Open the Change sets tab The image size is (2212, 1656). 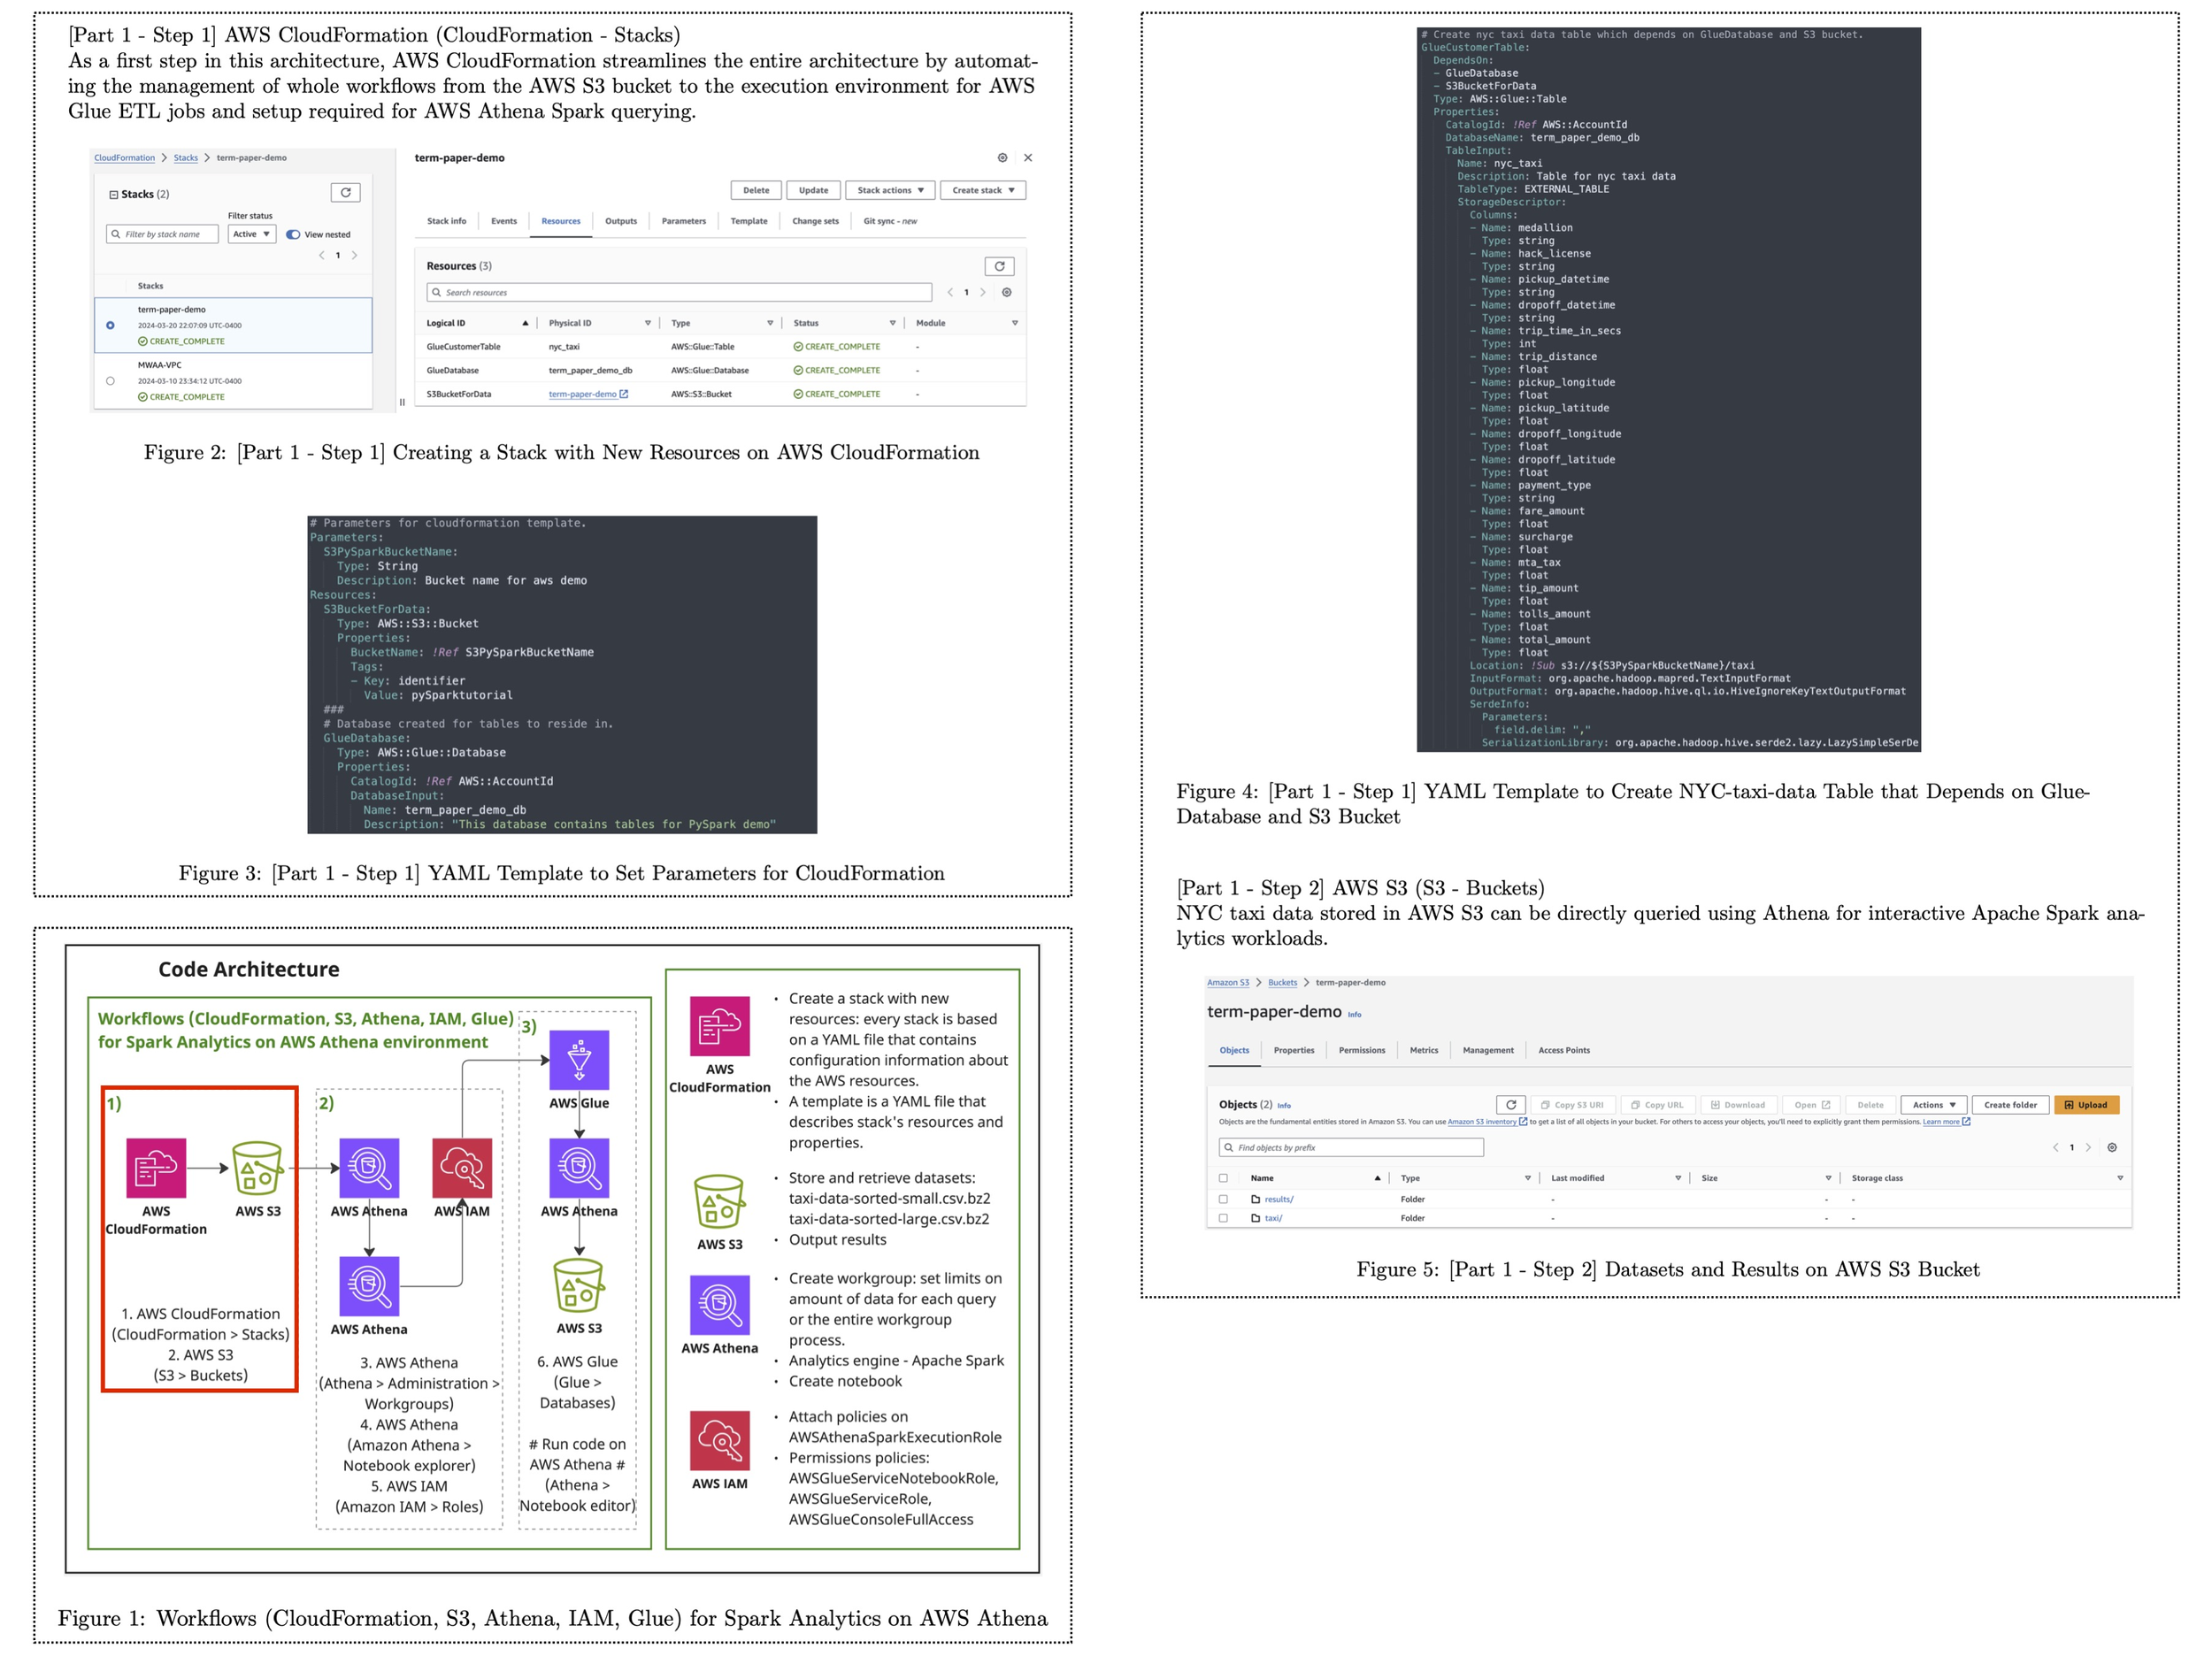tap(816, 221)
